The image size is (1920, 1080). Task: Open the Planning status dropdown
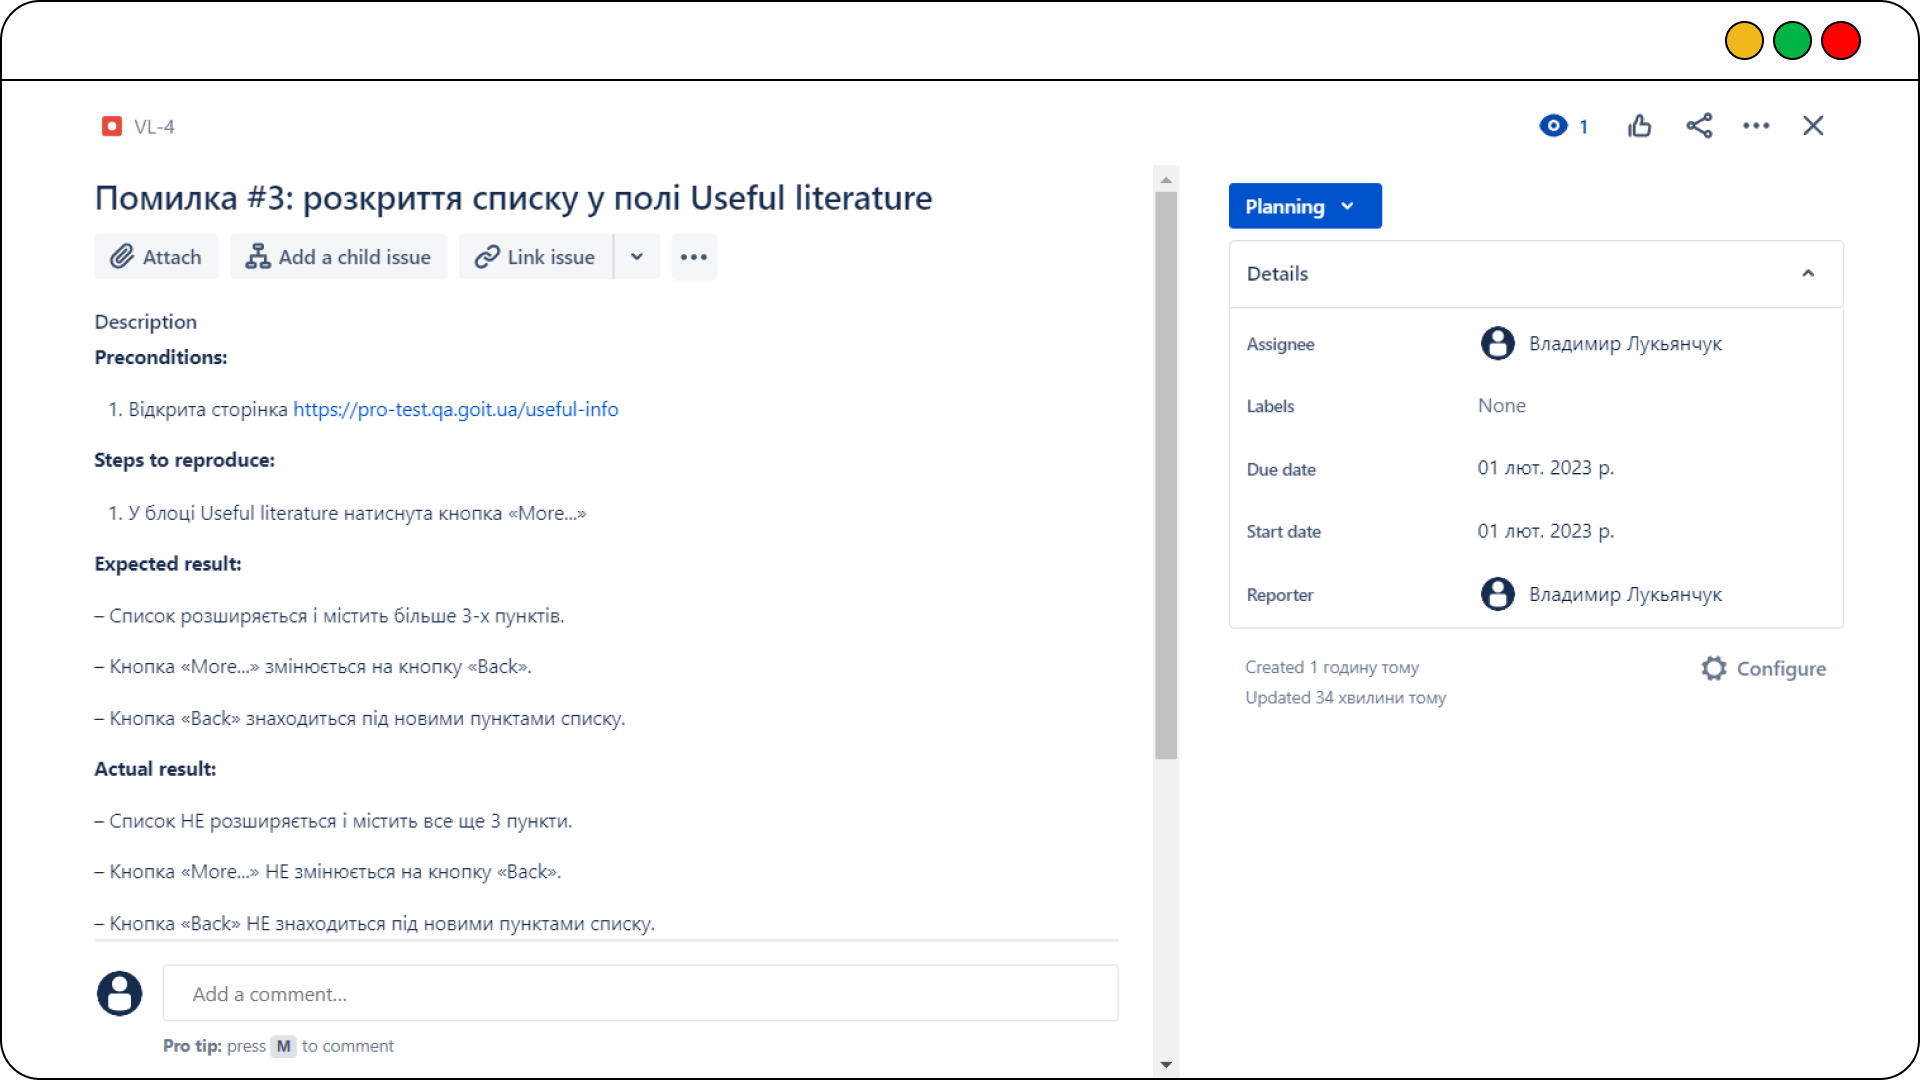point(1305,206)
